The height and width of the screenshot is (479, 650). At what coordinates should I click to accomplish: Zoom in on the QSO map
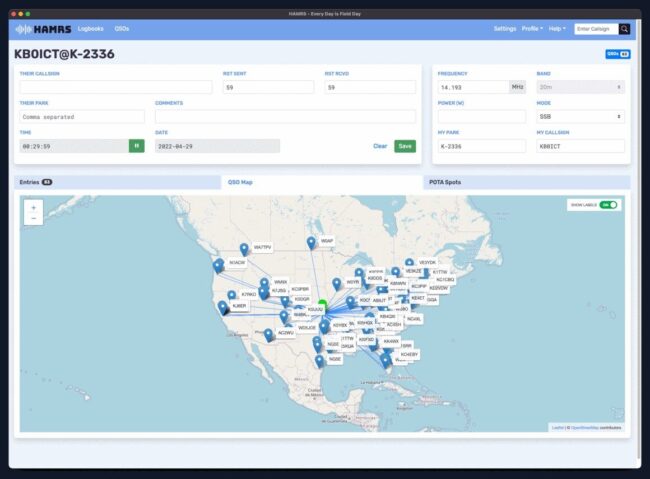[x=33, y=207]
